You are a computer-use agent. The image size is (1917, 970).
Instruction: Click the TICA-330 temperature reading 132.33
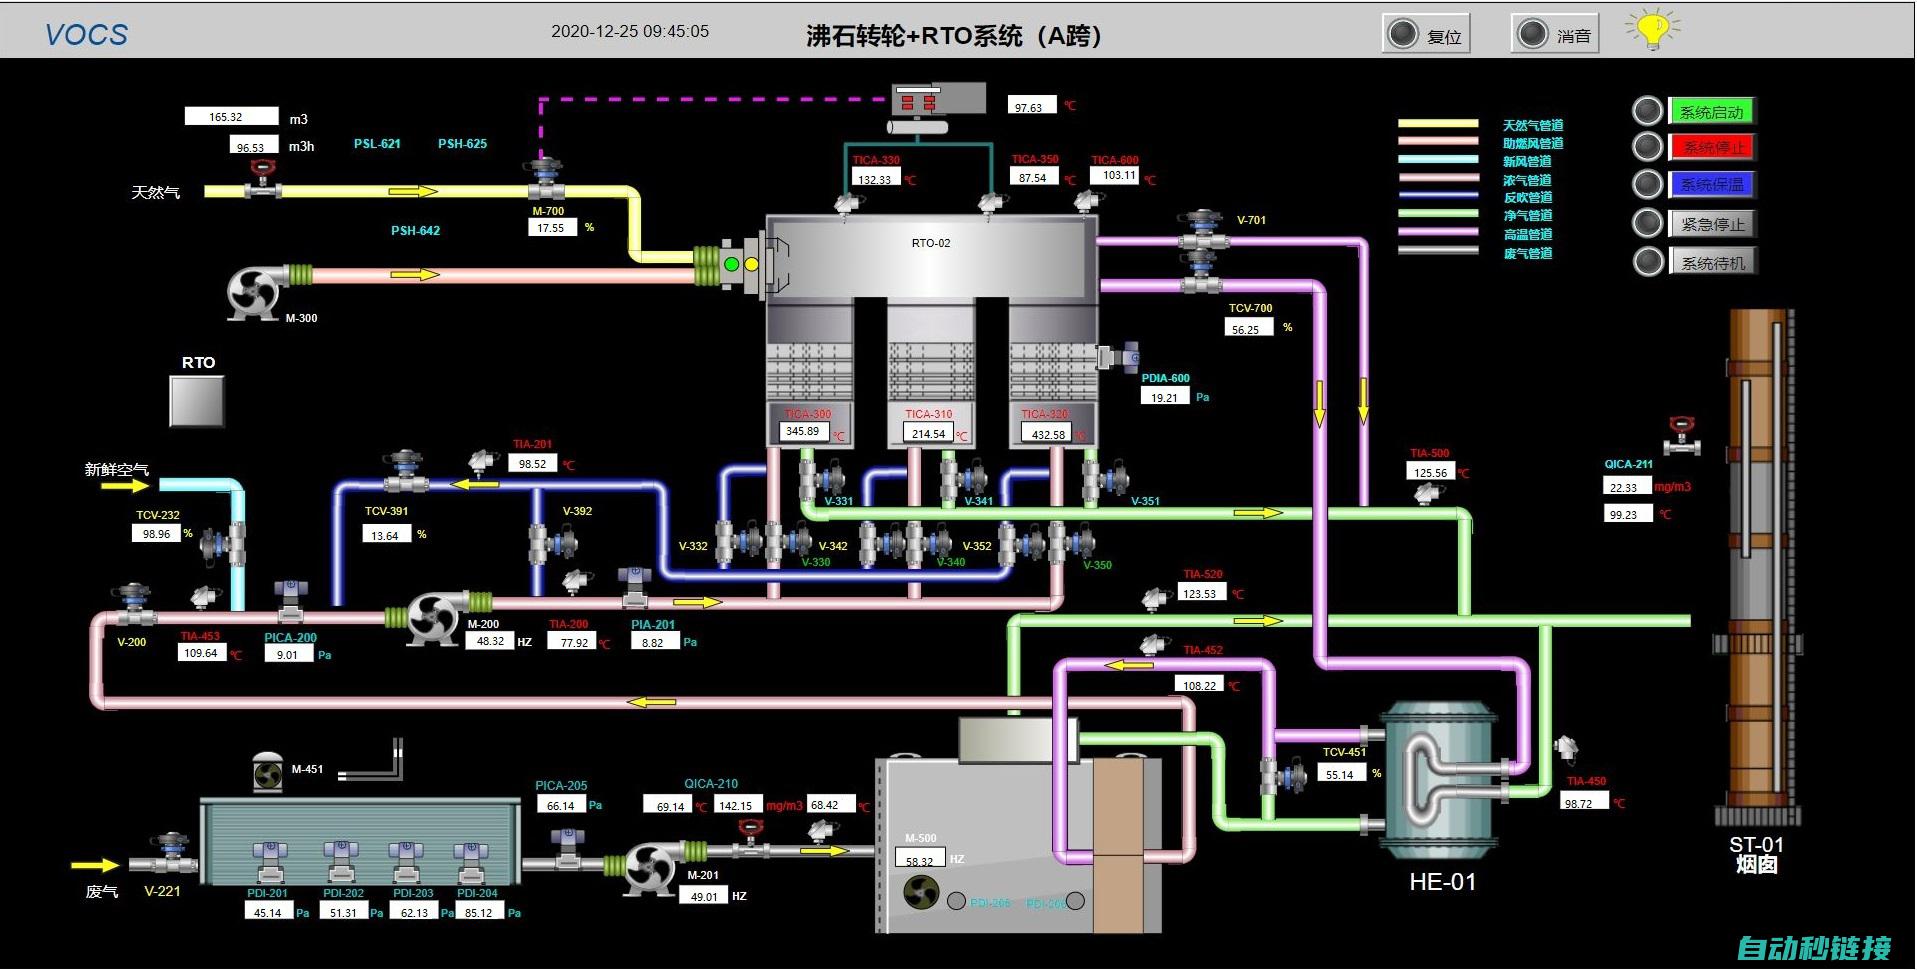[877, 179]
